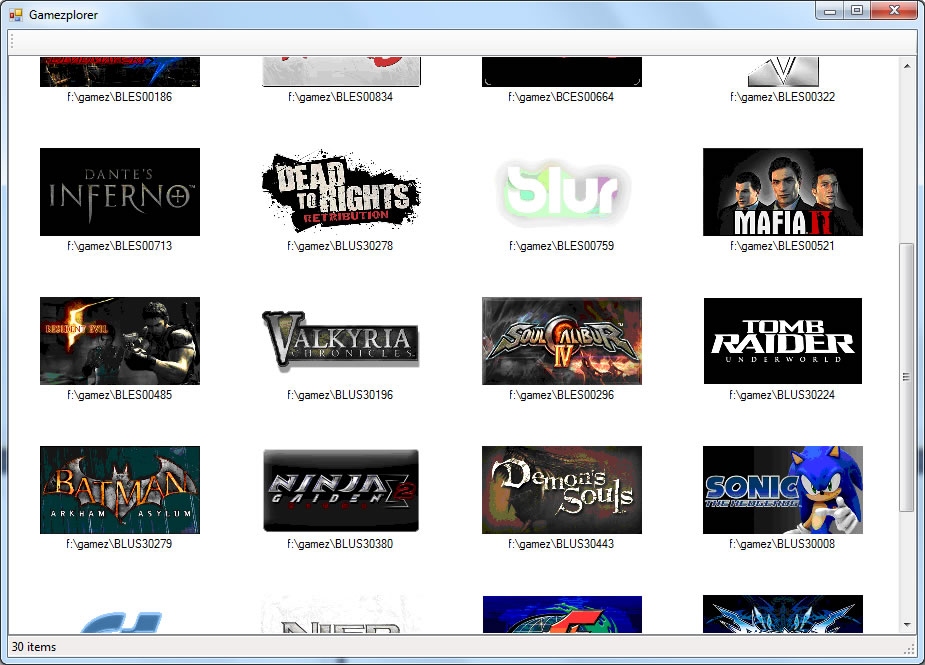This screenshot has height=665, width=925.
Task: Click the toolbar grip handle
Action: tap(12, 41)
